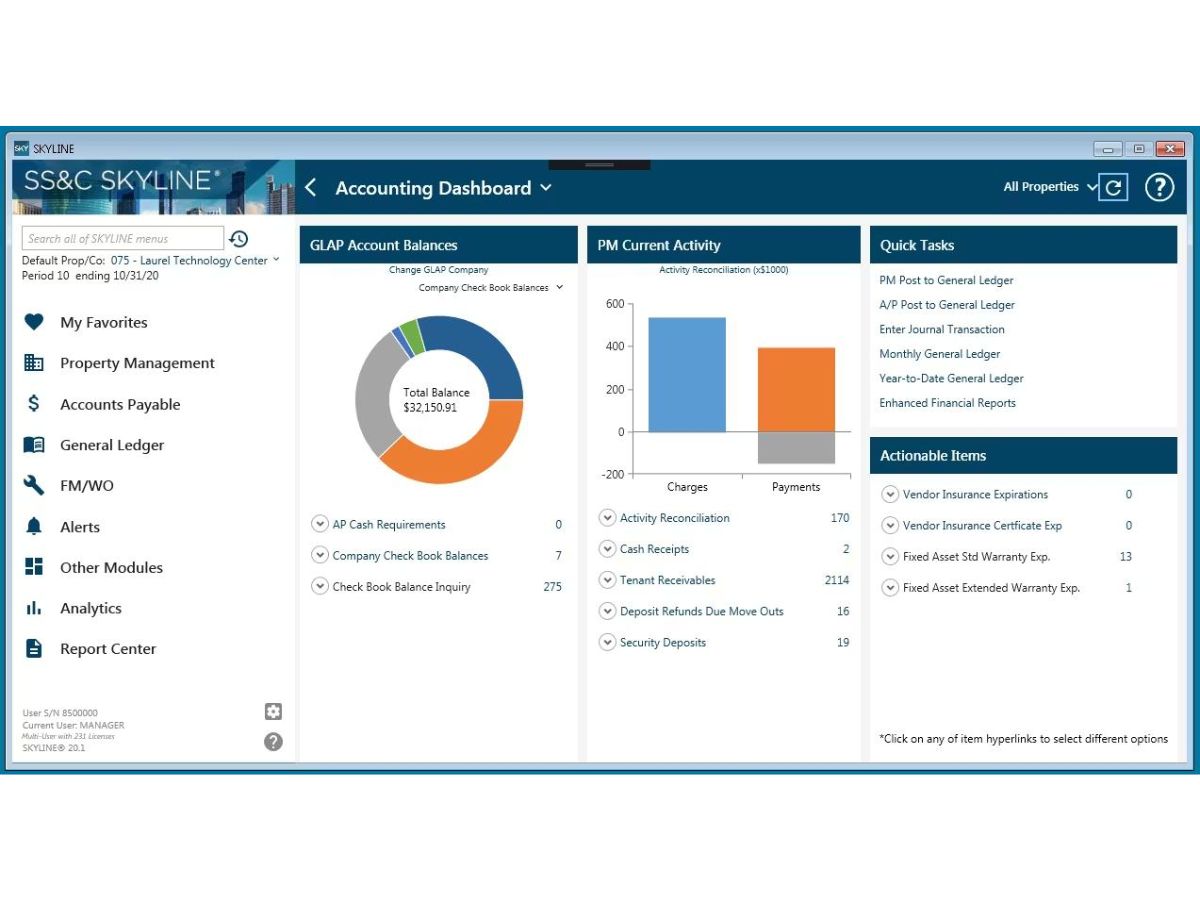Screen dimensions: 1200x900
Task: Click the orange Payments bar
Action: [x=796, y=390]
